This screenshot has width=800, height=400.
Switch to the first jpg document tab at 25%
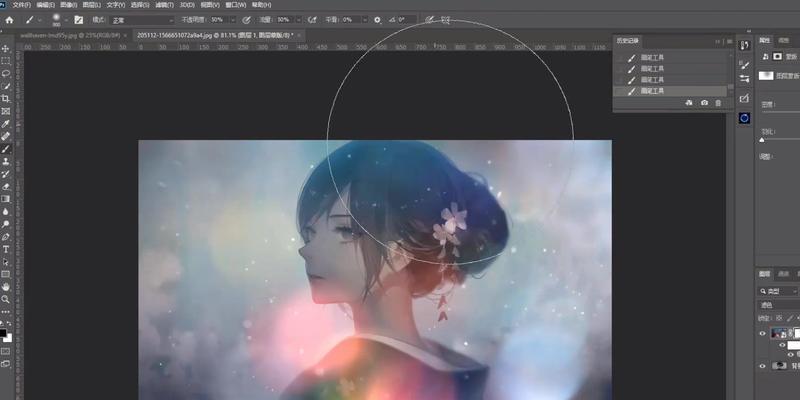pos(70,35)
